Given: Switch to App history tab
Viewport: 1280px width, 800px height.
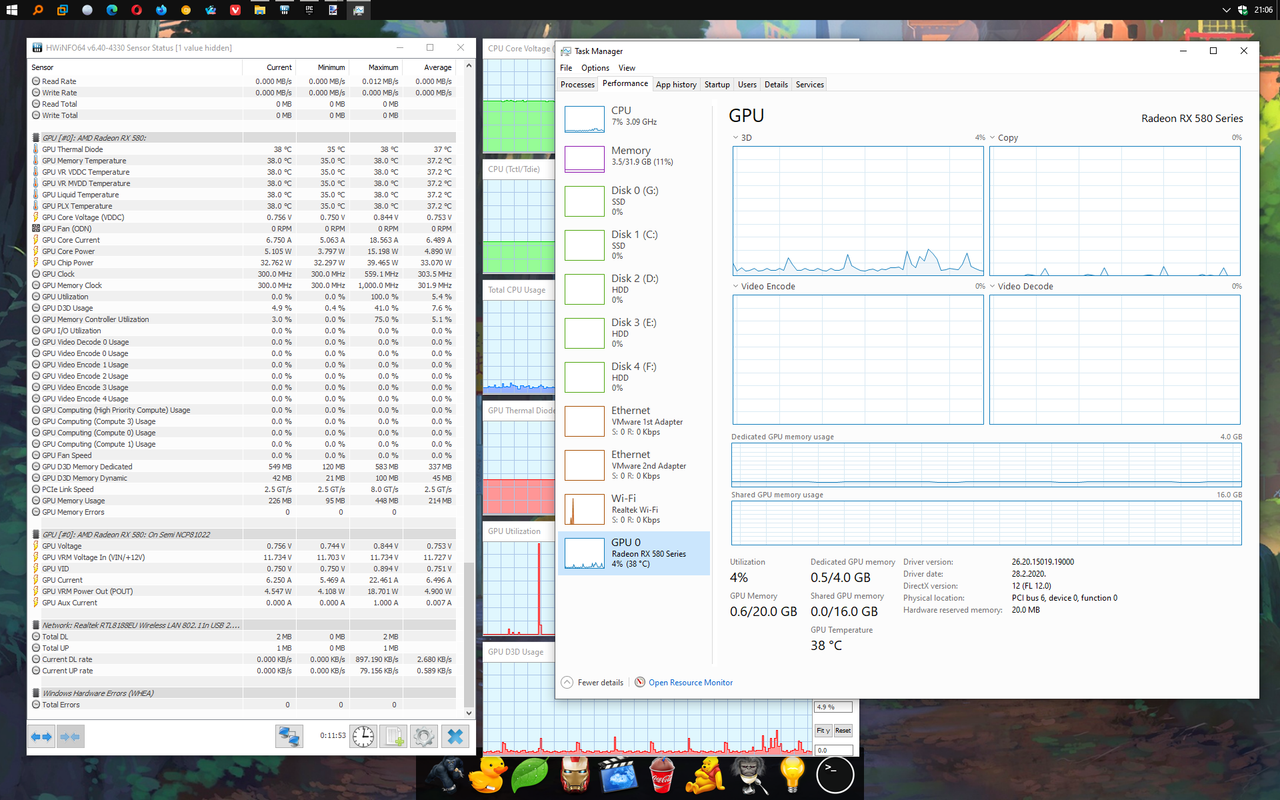Looking at the screenshot, I should (x=676, y=84).
